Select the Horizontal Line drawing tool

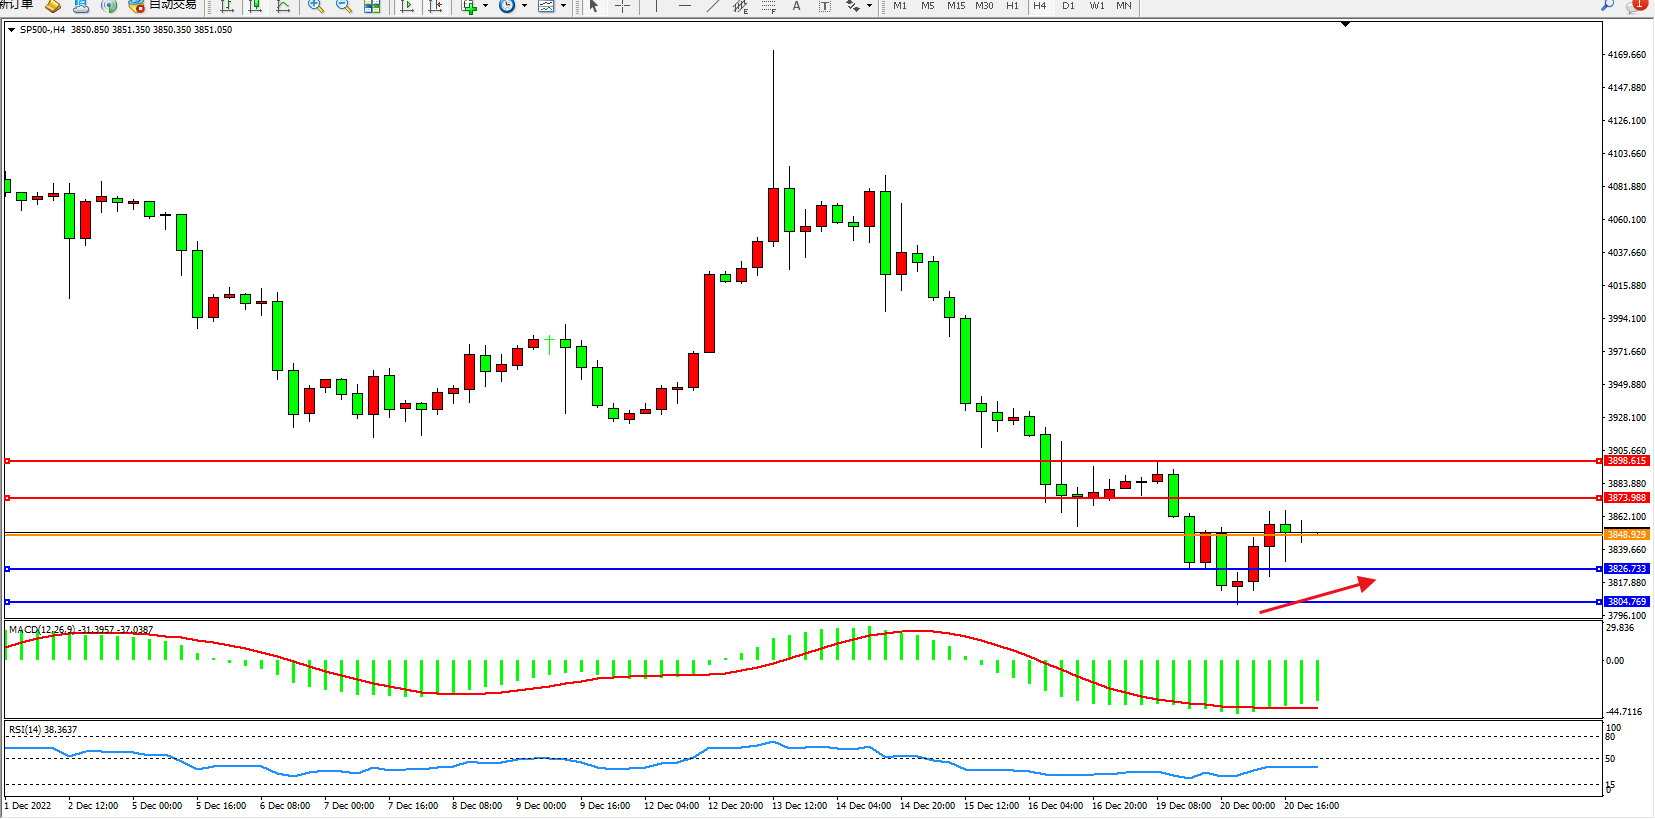click(x=685, y=6)
